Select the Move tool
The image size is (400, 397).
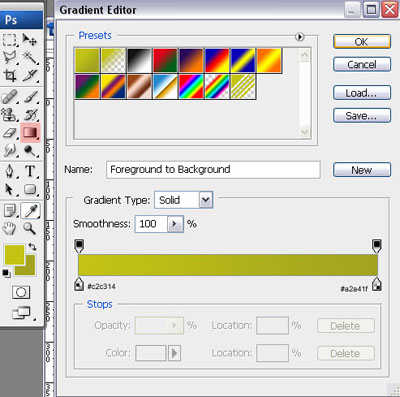[x=30, y=40]
